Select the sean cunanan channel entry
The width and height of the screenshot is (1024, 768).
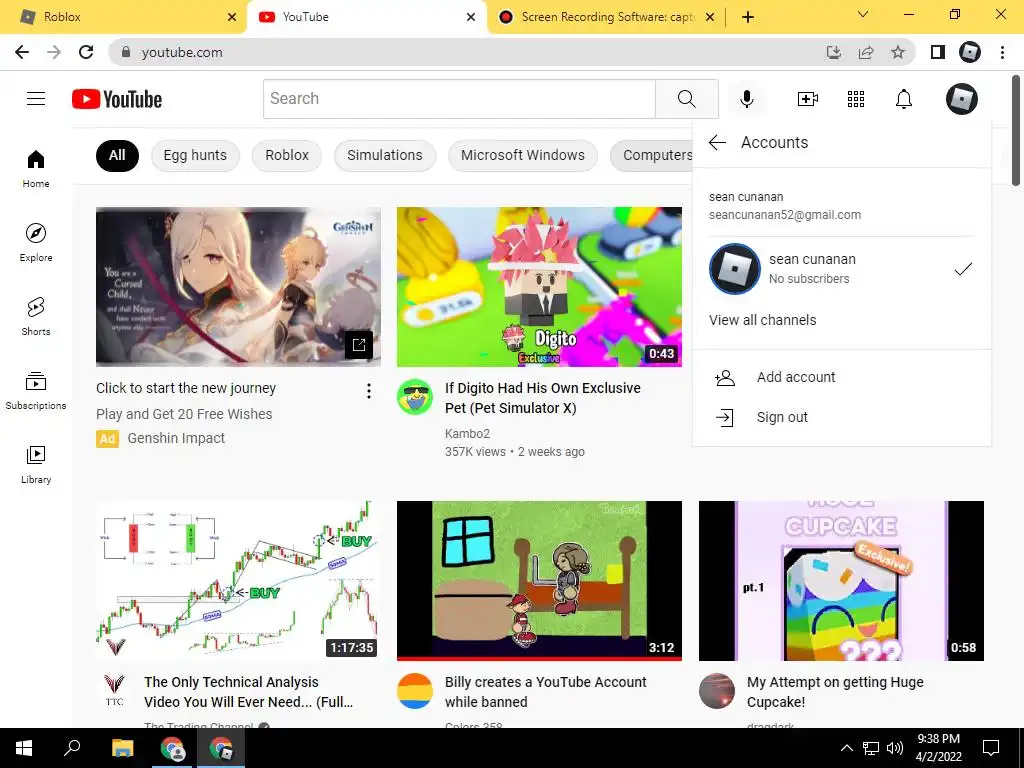pos(841,269)
